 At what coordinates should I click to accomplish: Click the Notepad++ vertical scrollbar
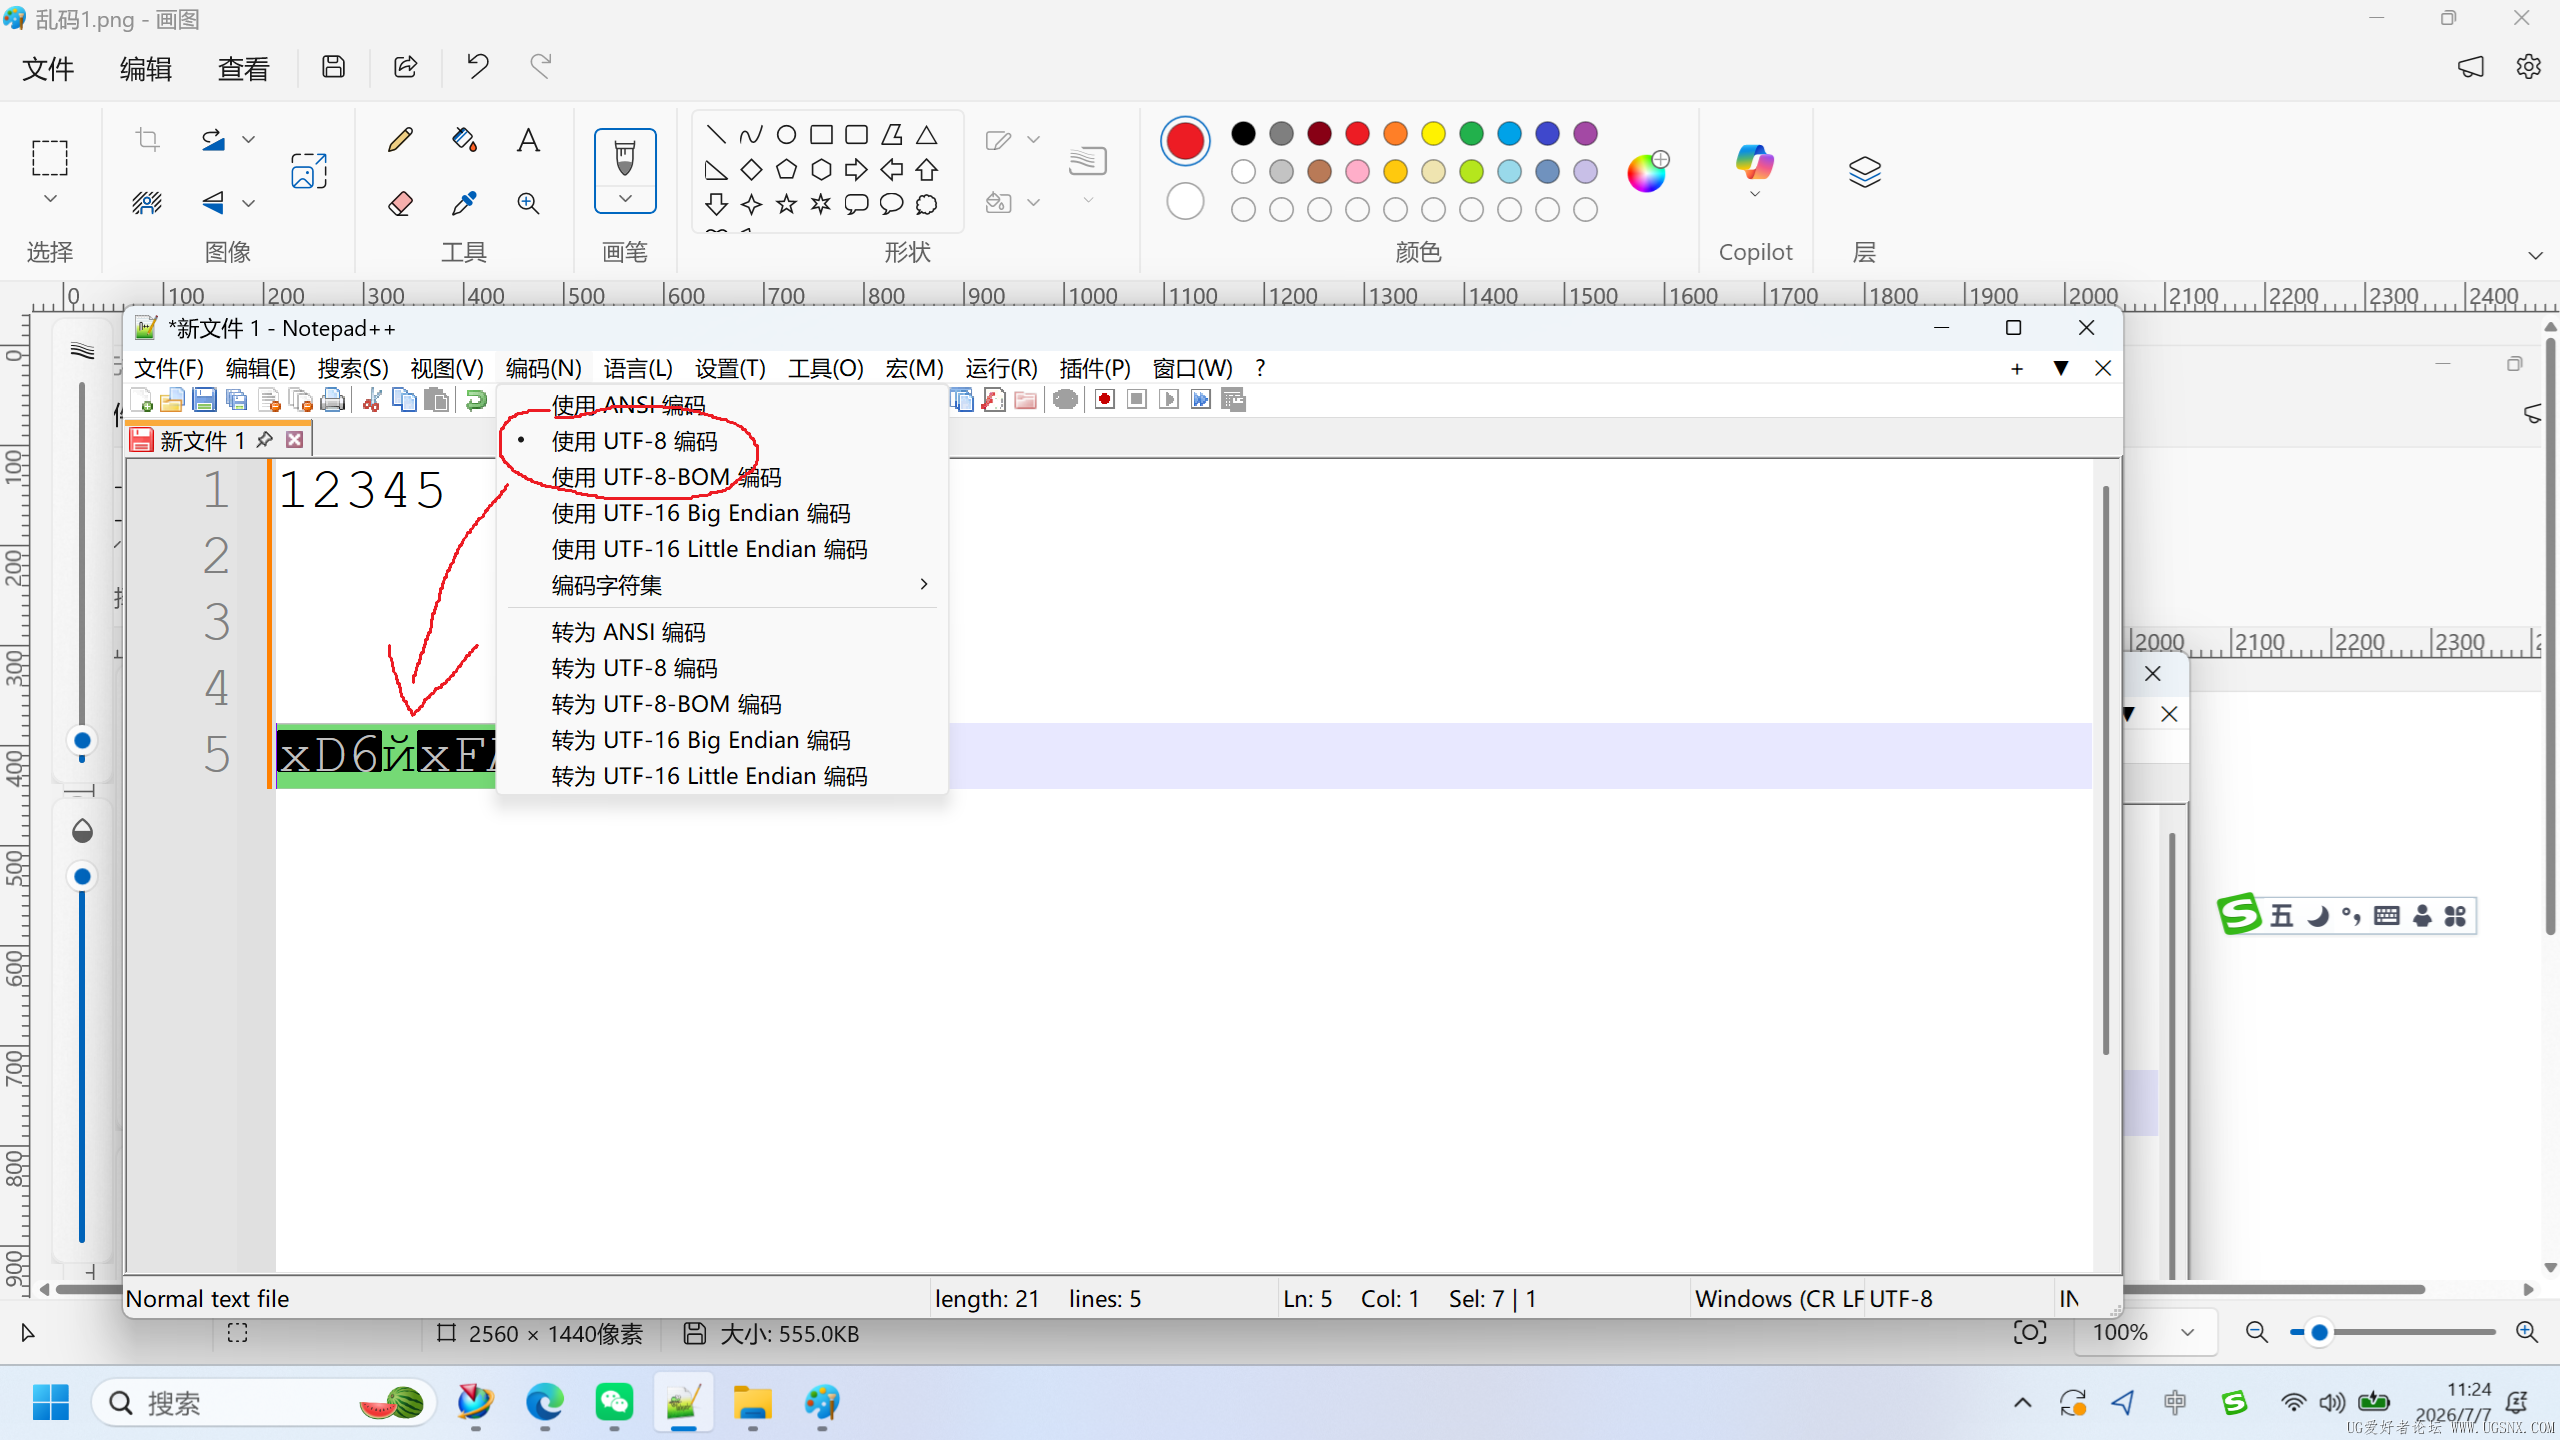tap(2105, 770)
